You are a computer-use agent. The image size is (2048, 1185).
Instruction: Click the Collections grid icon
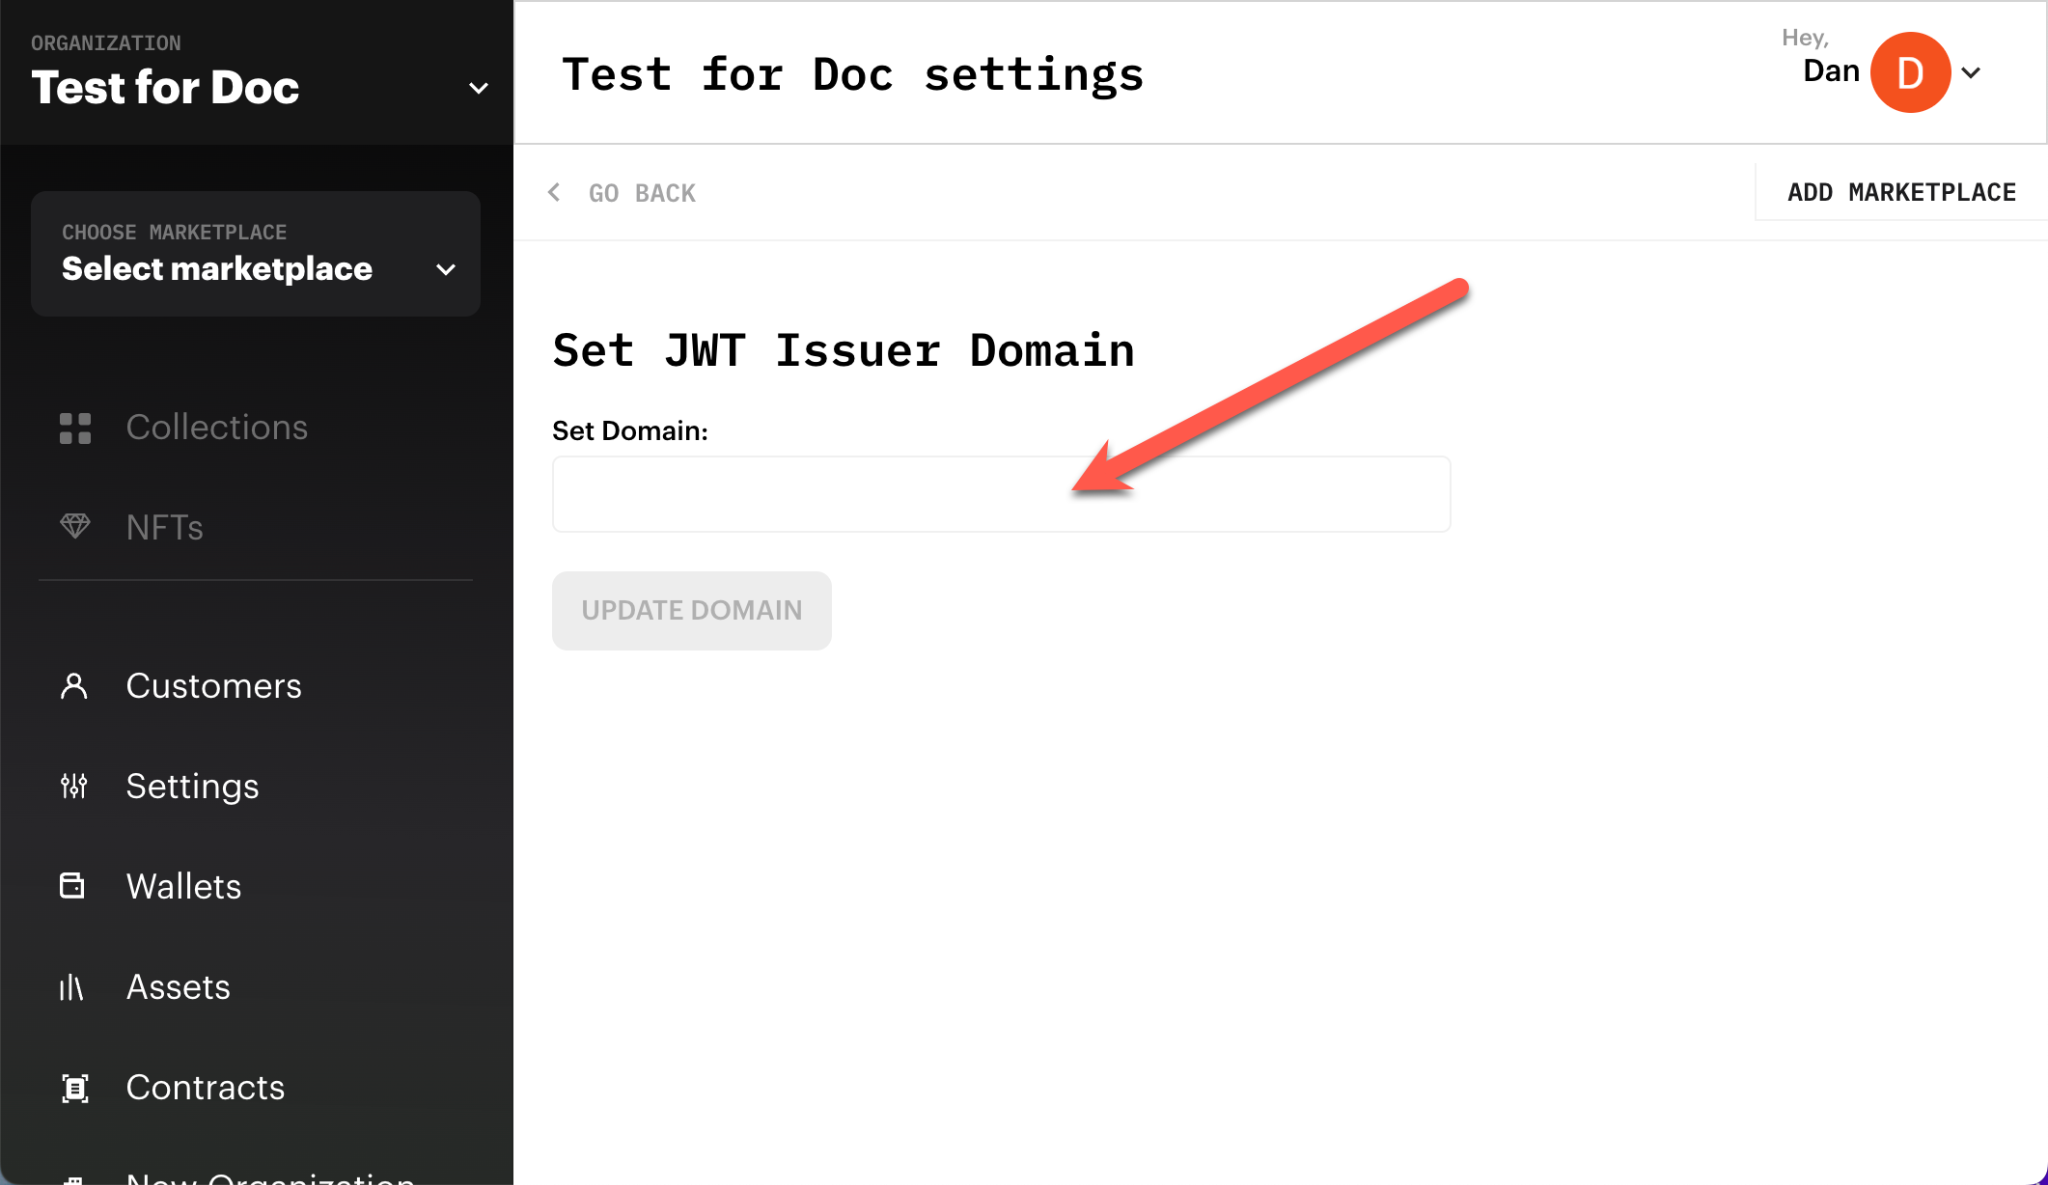point(75,428)
